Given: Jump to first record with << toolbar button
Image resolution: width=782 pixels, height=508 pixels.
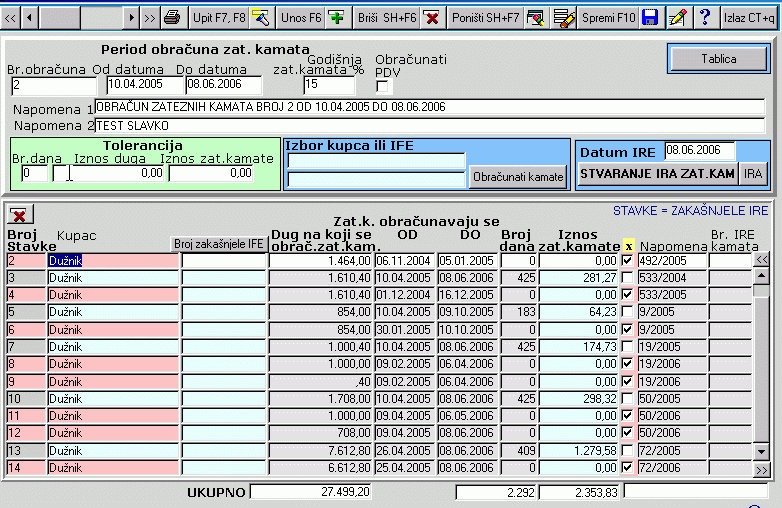Looking at the screenshot, I should (x=10, y=18).
